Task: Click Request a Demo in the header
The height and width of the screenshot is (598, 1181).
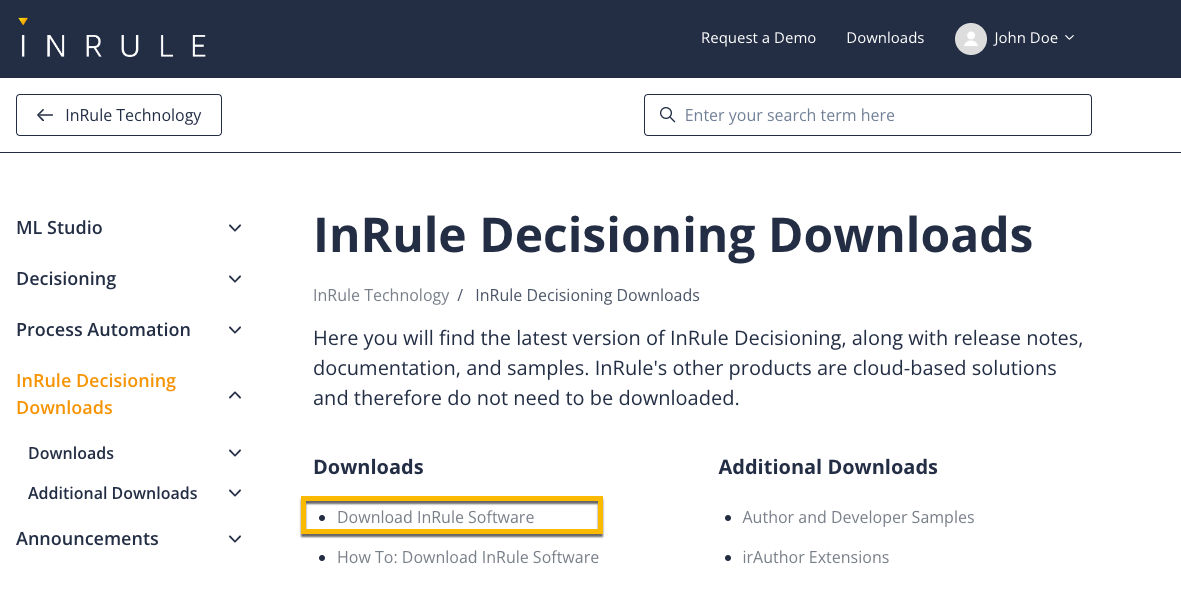Action: point(758,37)
